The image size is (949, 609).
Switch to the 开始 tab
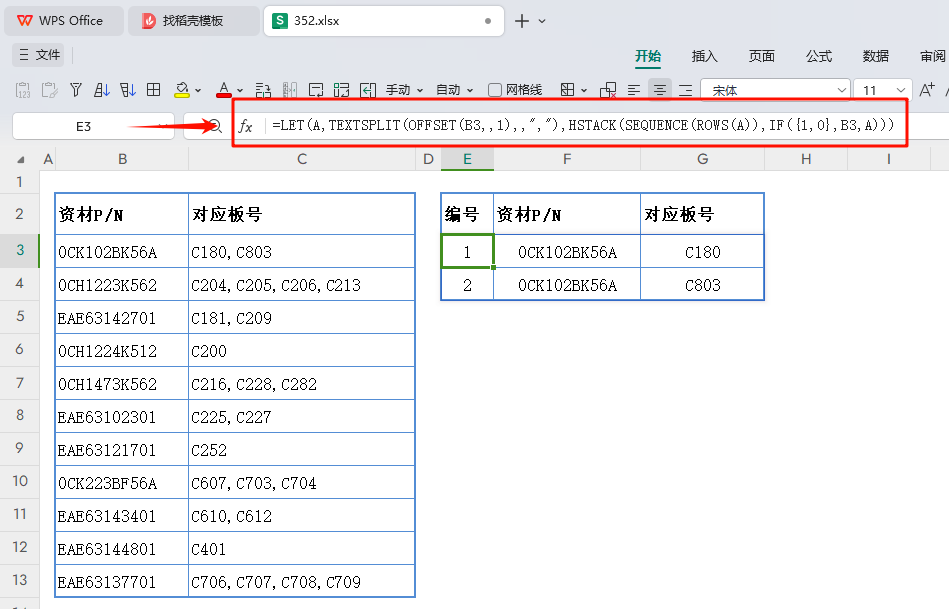[x=648, y=56]
